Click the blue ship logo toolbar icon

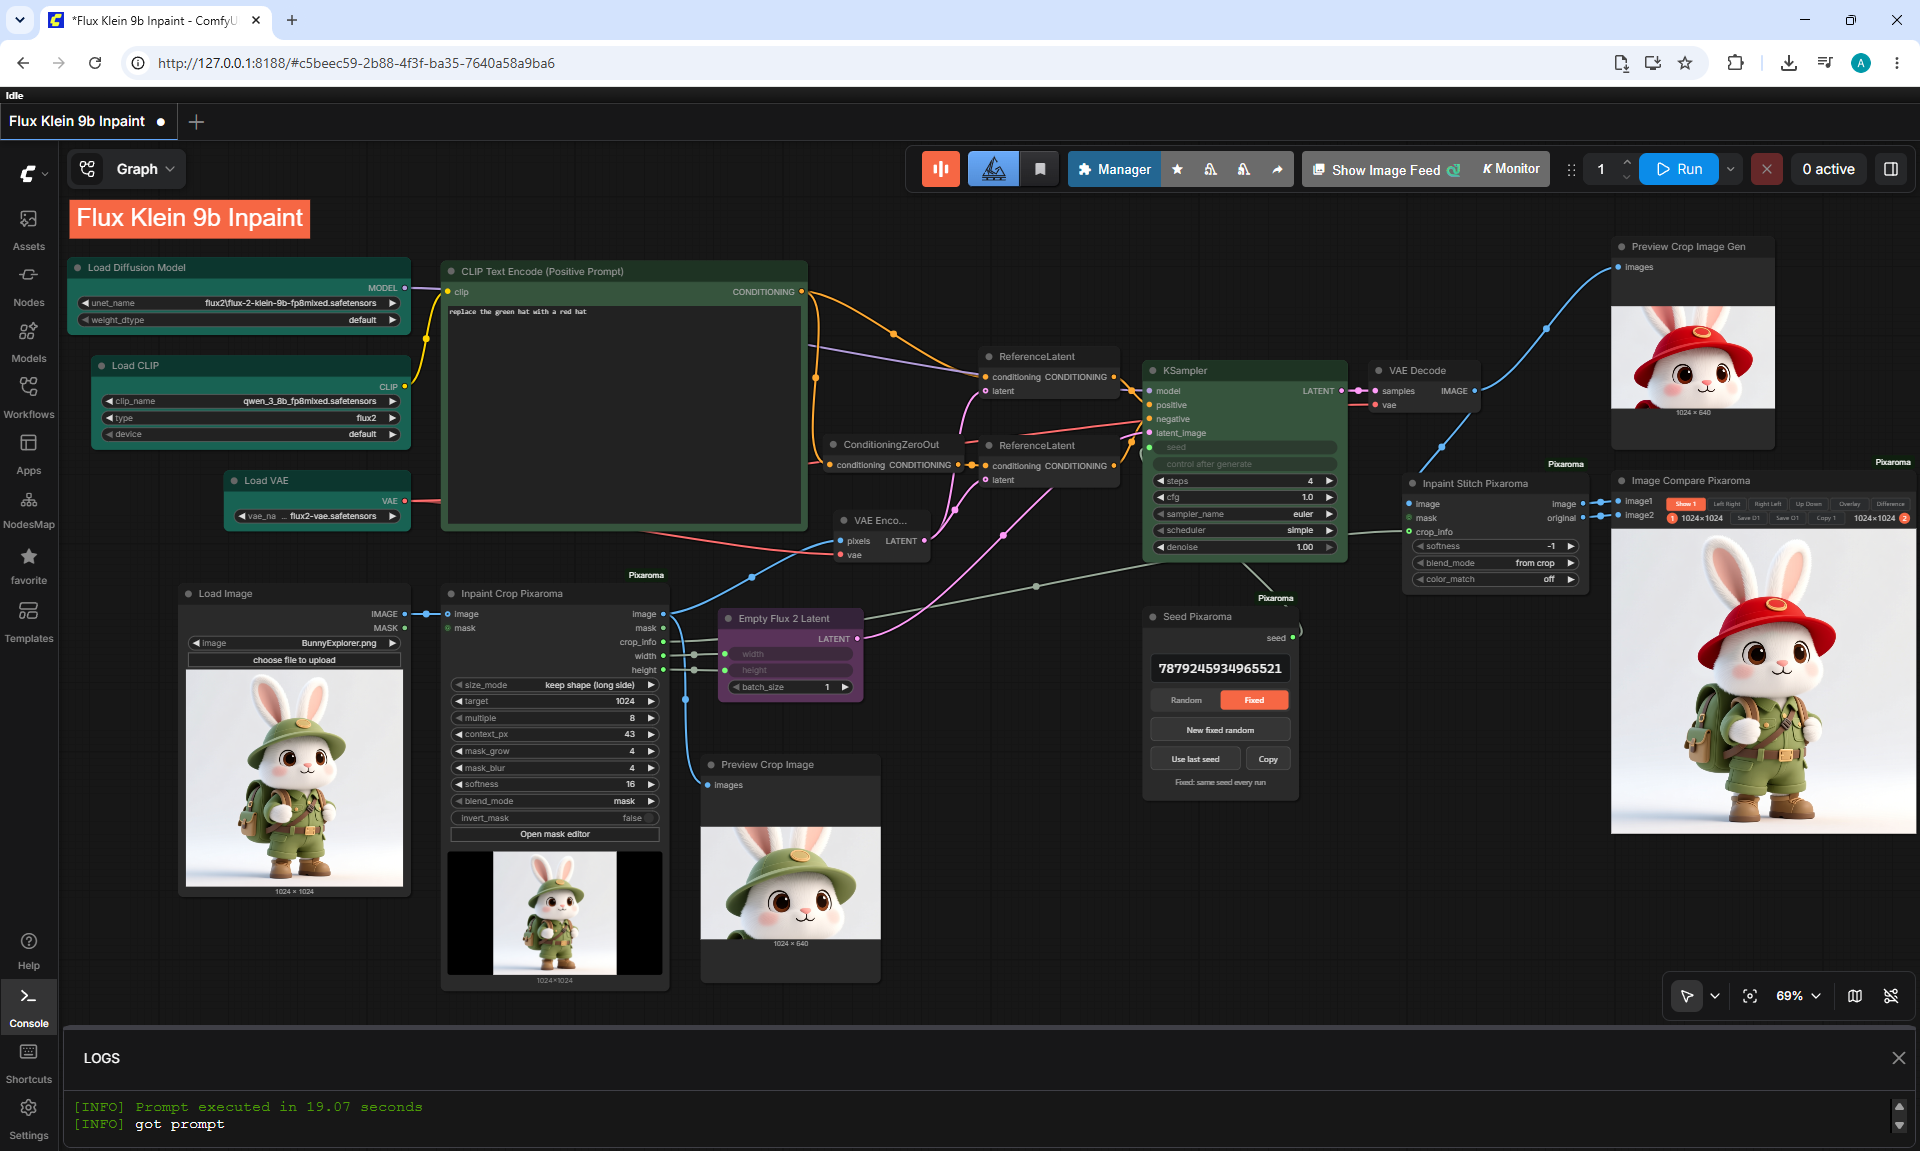point(993,169)
